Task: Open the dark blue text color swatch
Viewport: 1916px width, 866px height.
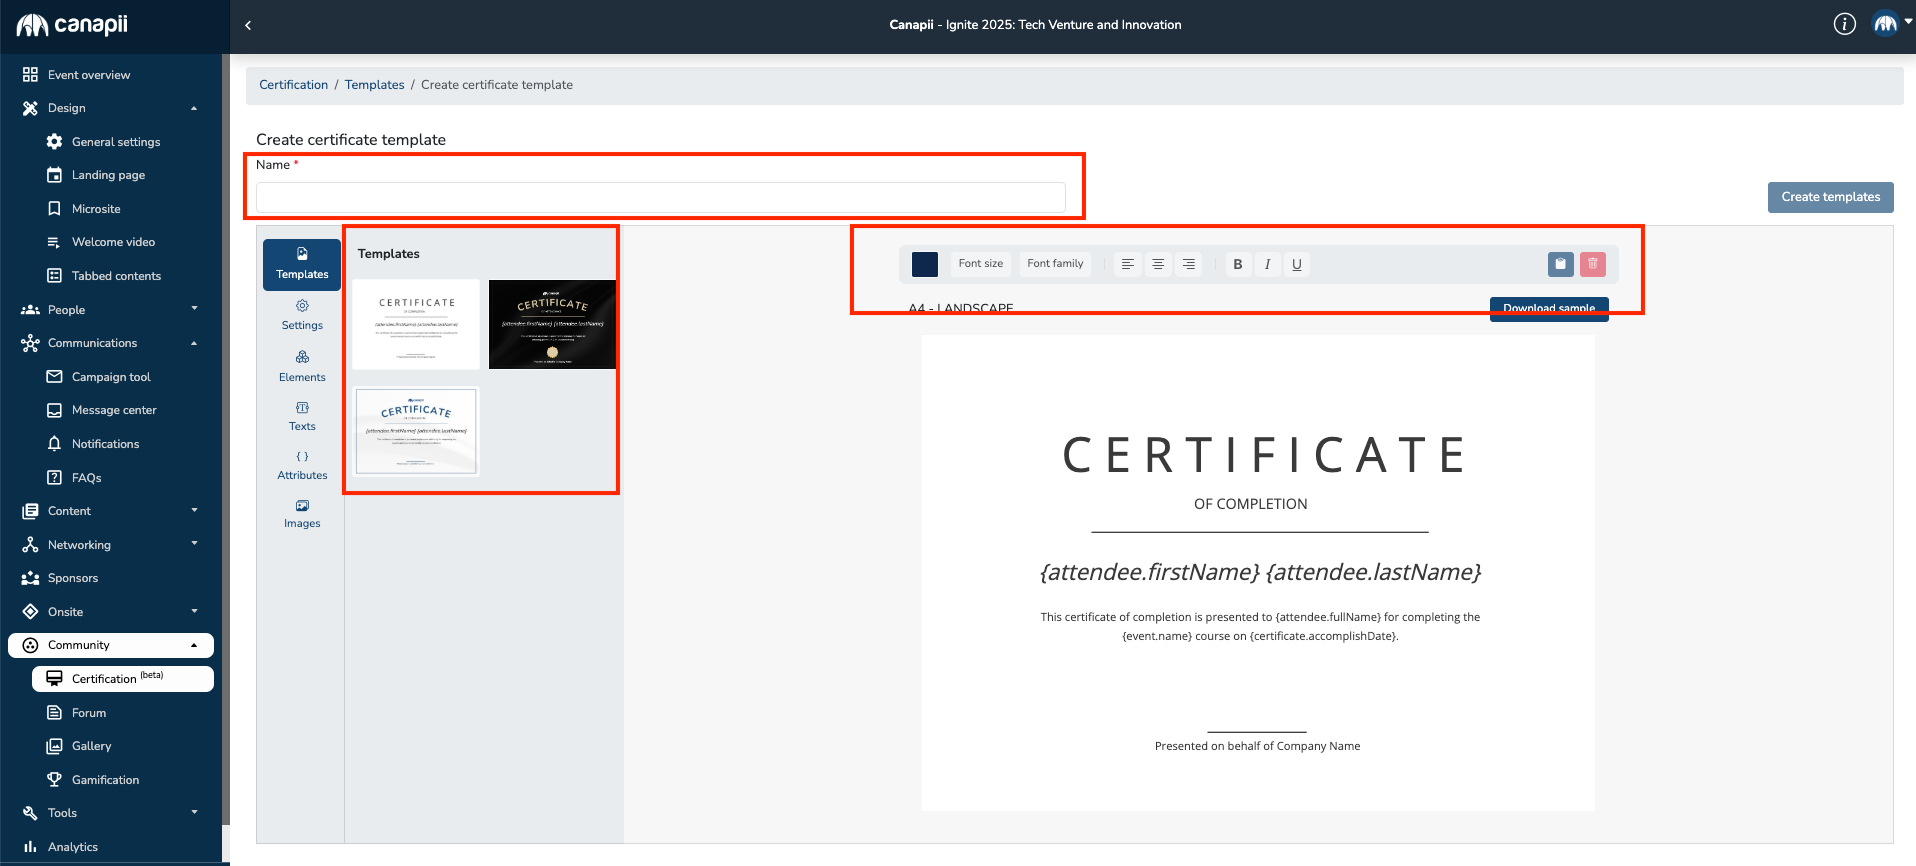Action: click(925, 264)
